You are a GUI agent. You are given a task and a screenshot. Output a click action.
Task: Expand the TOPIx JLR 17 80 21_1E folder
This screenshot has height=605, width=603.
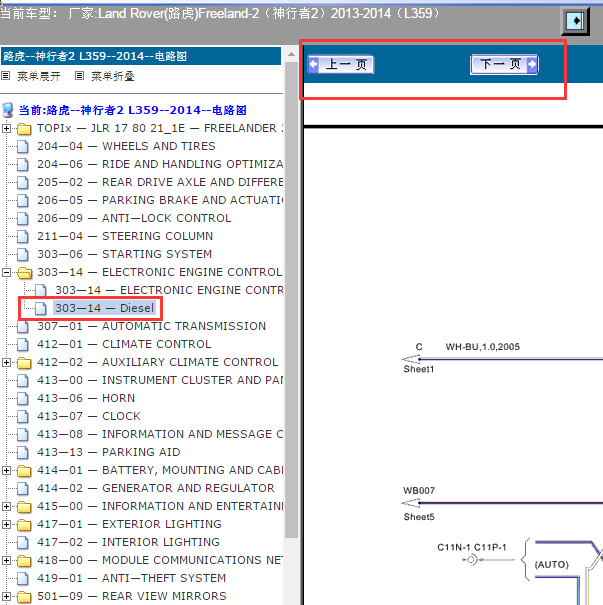[6, 128]
